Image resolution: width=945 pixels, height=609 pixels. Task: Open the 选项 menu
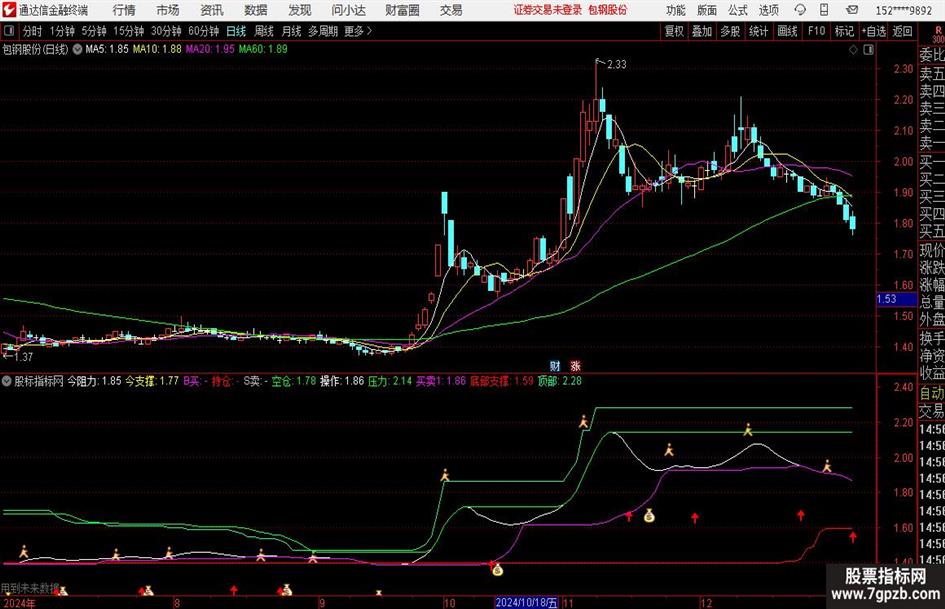[x=769, y=10]
